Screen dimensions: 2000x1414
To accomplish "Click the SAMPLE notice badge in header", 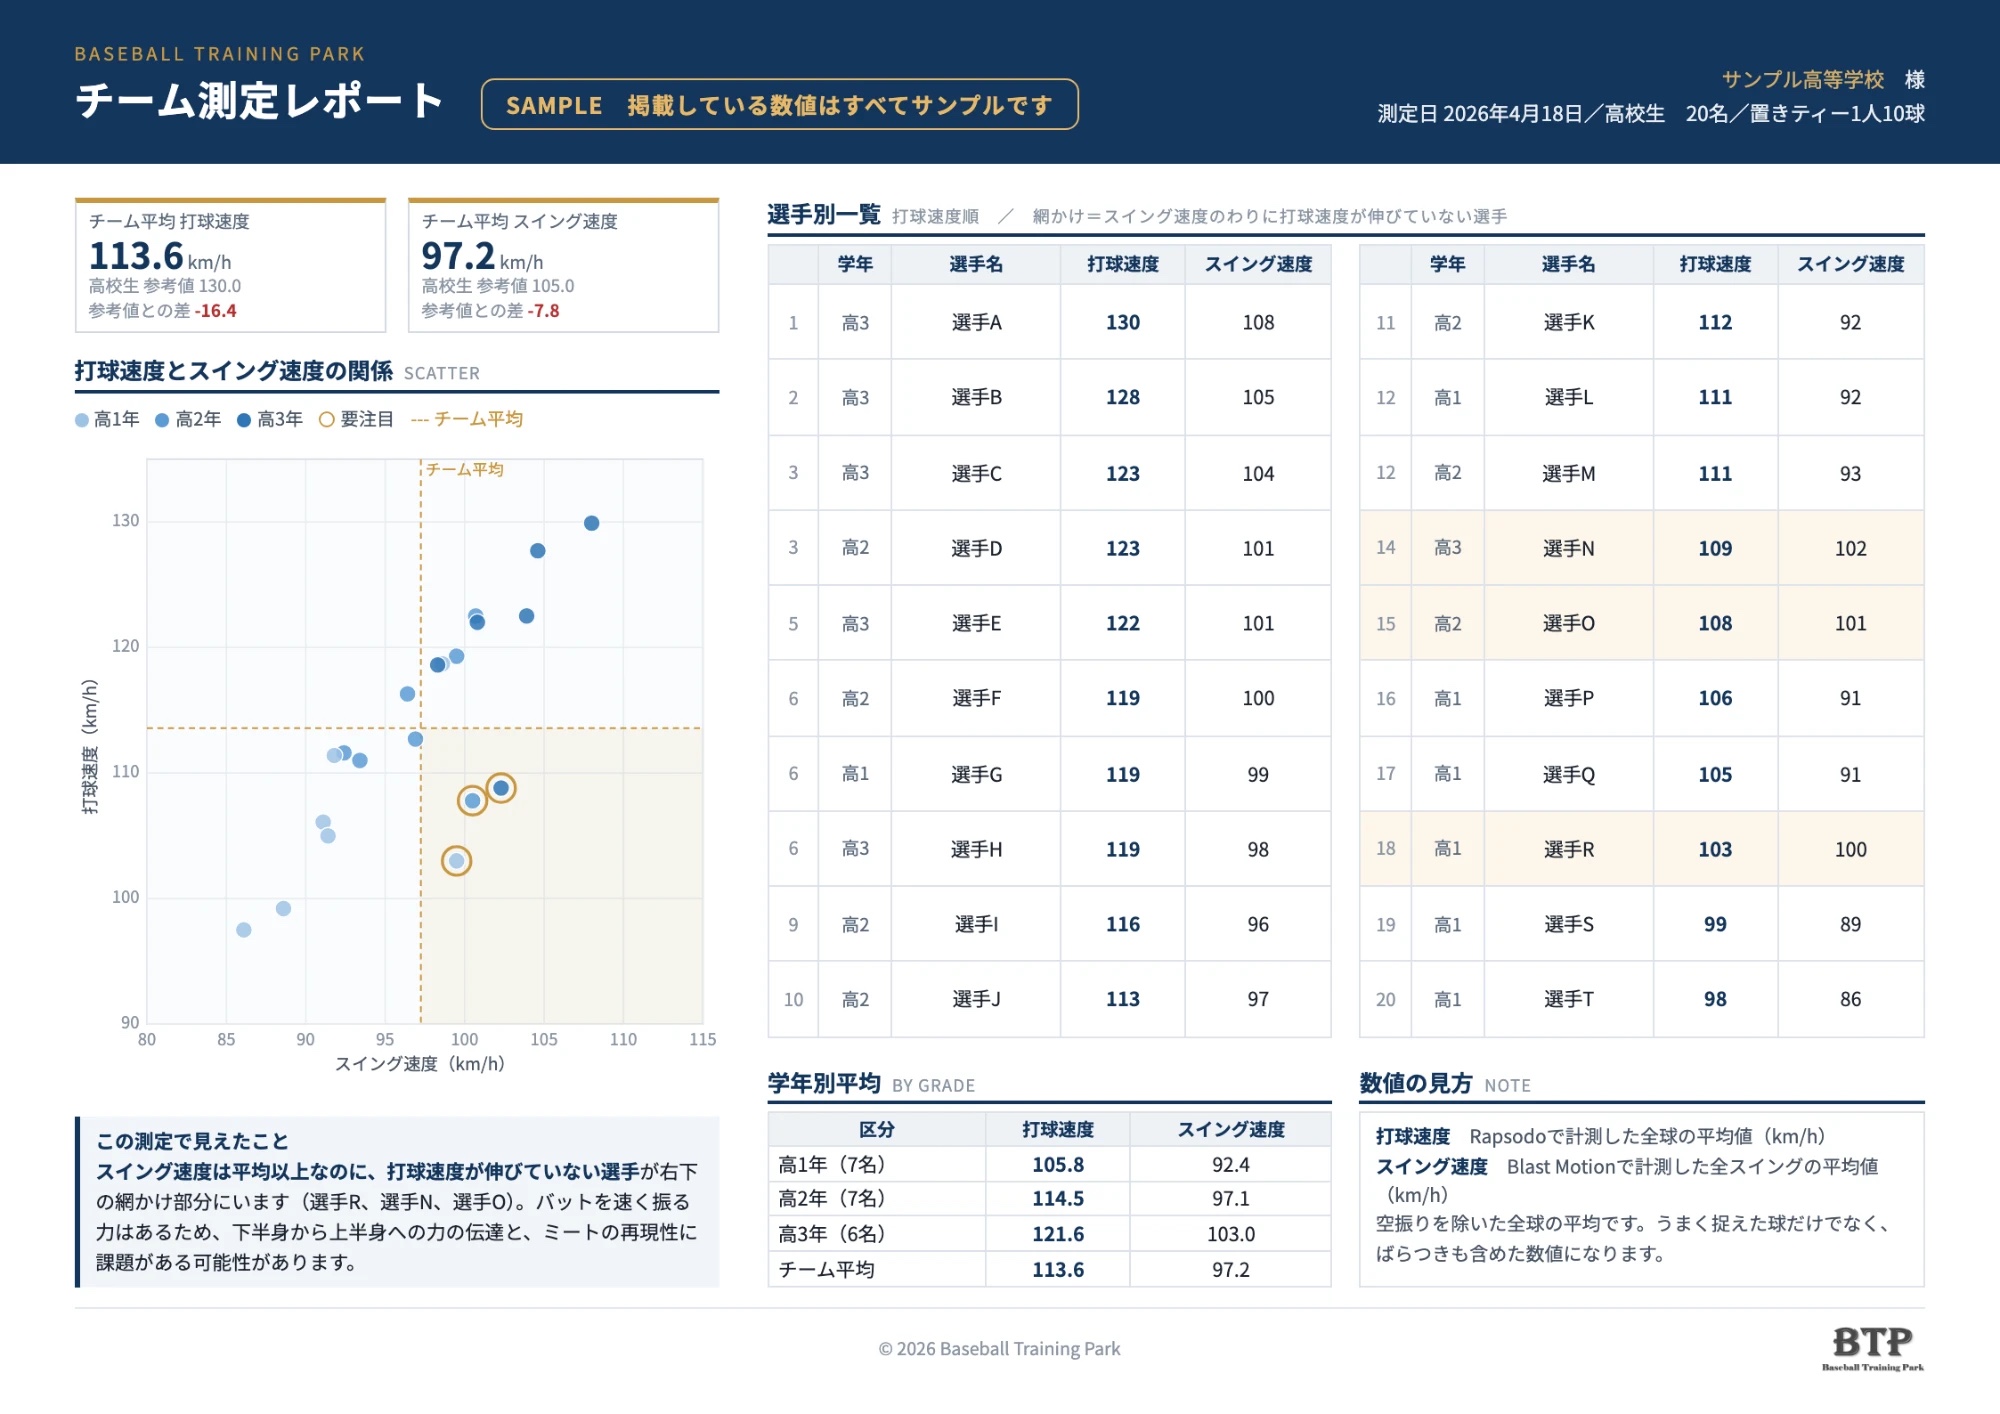I will [779, 104].
